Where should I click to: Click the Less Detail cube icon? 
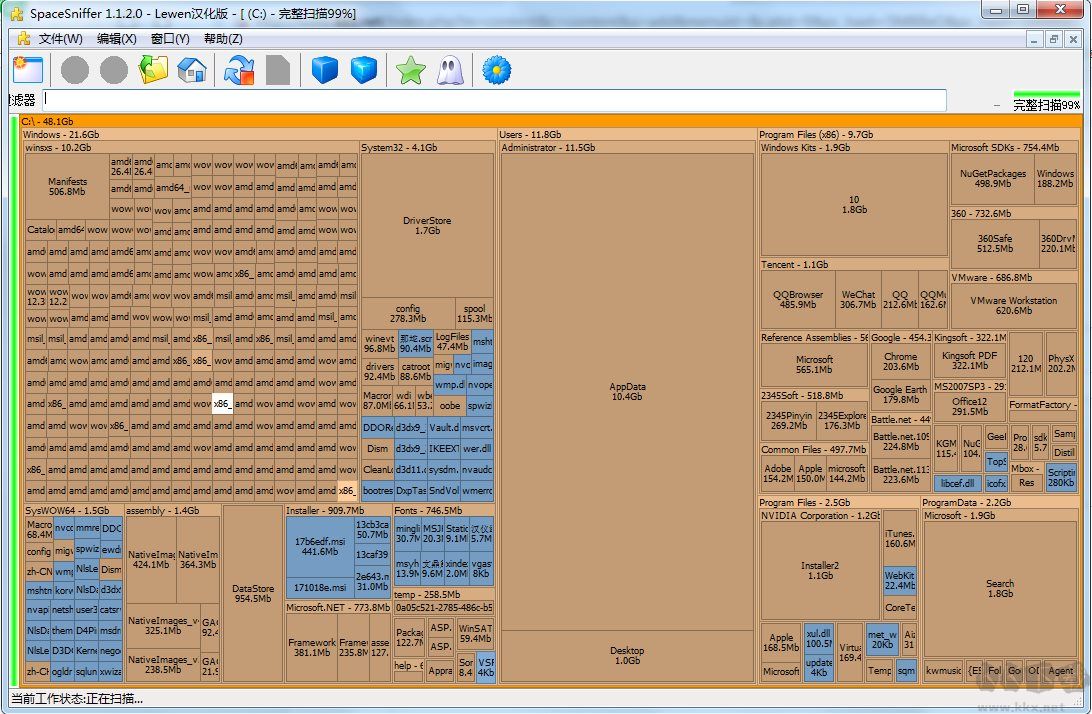click(325, 70)
